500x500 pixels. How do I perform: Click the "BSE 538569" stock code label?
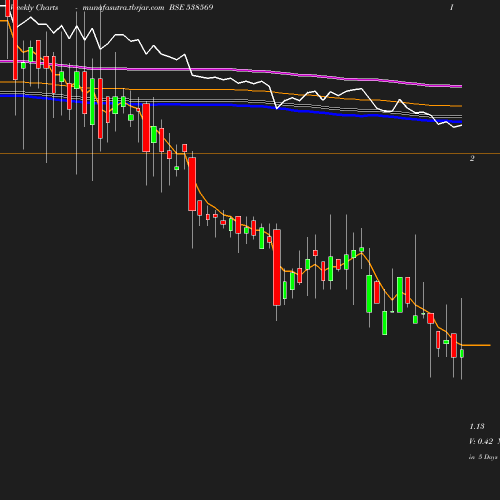pos(191,7)
